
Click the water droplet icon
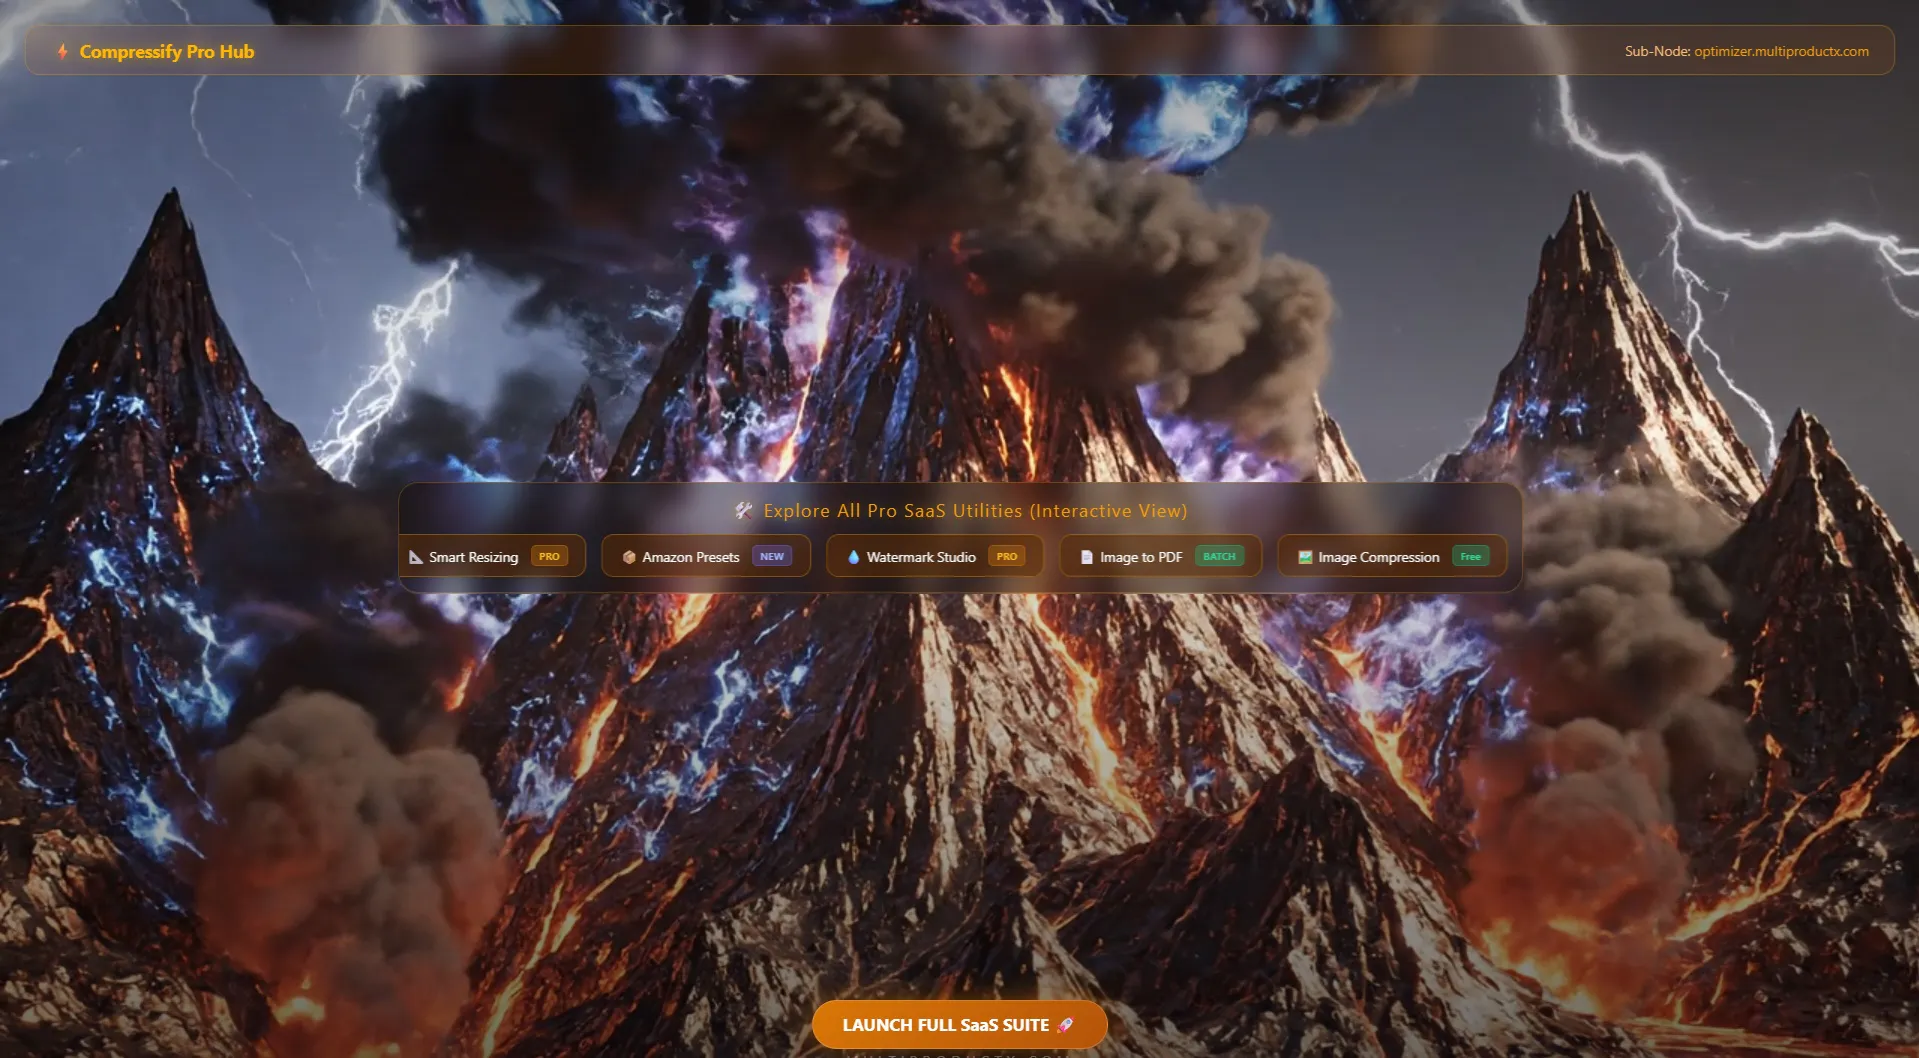853,557
